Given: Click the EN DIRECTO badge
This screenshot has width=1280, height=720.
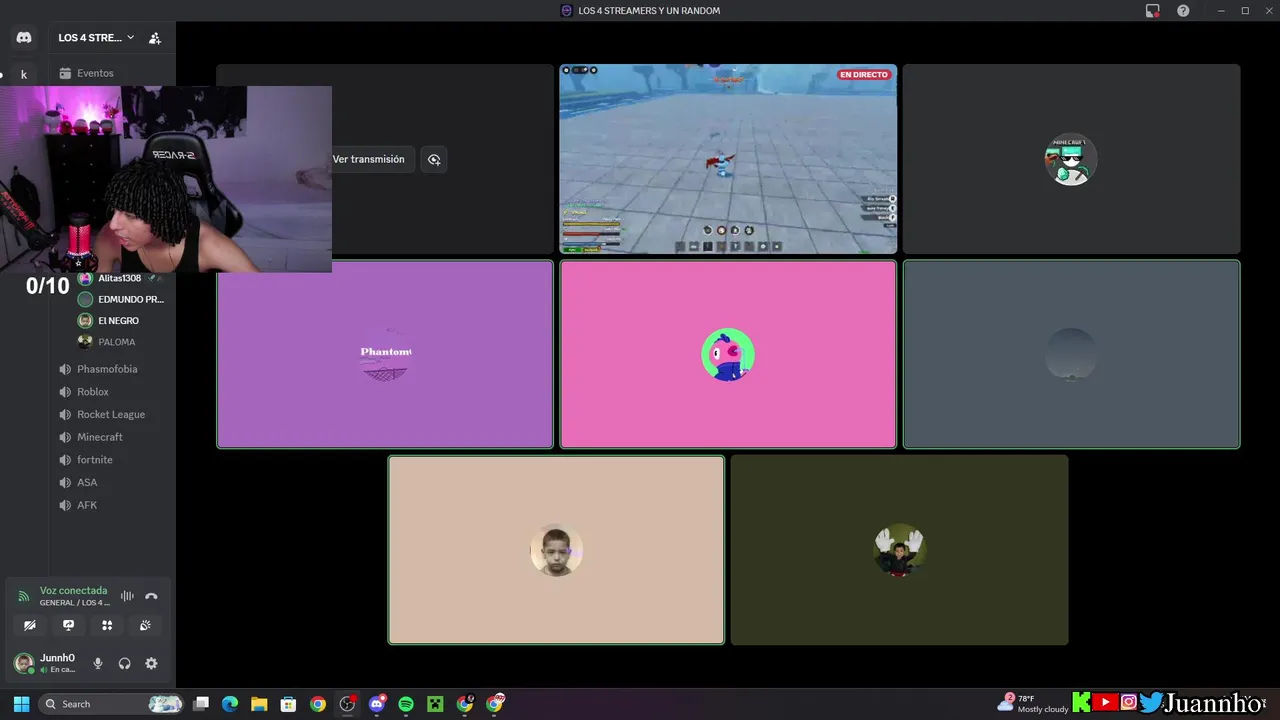Looking at the screenshot, I should (x=864, y=75).
